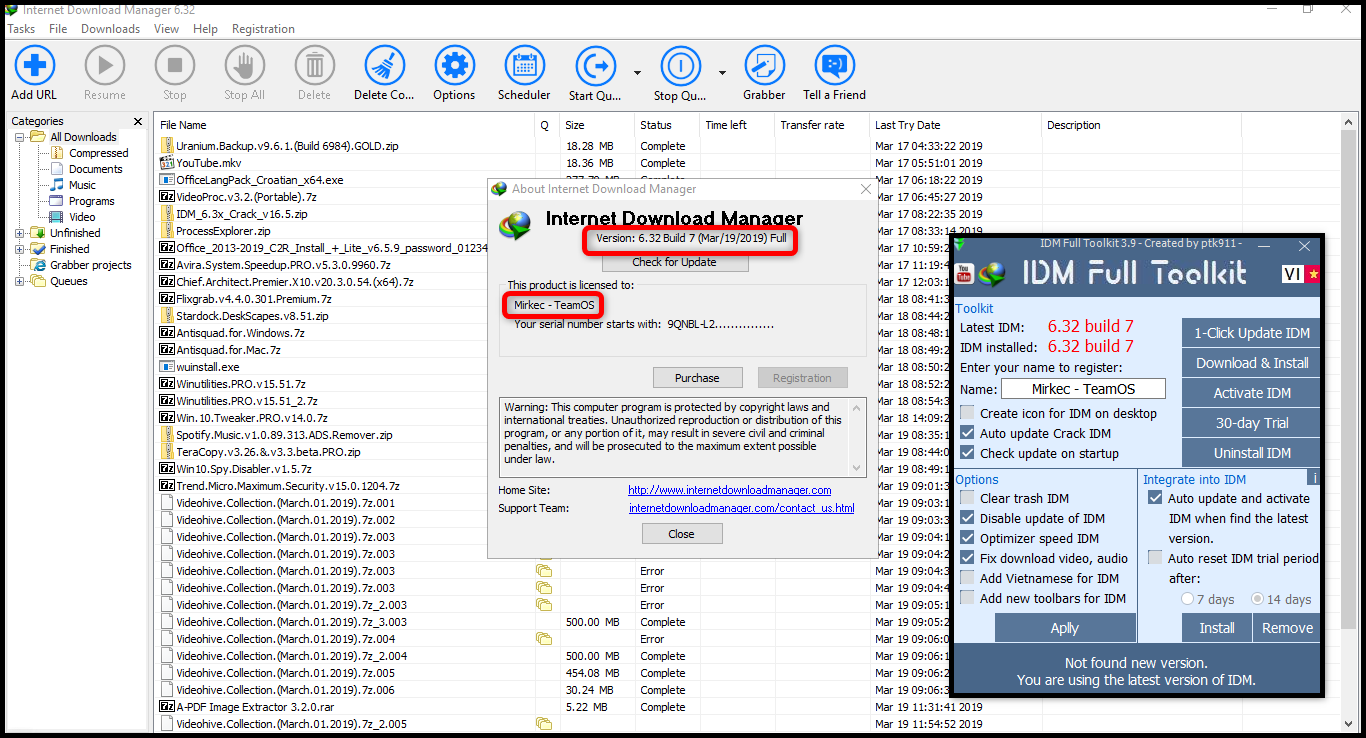Viewport: 1366px width, 738px height.
Task: Toggle Optimizer speed IDM checkbox
Action: 967,538
